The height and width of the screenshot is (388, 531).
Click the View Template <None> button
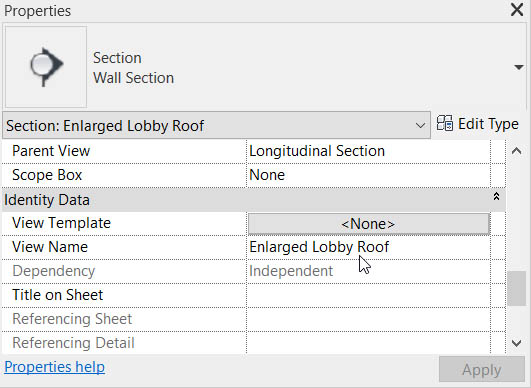368,224
